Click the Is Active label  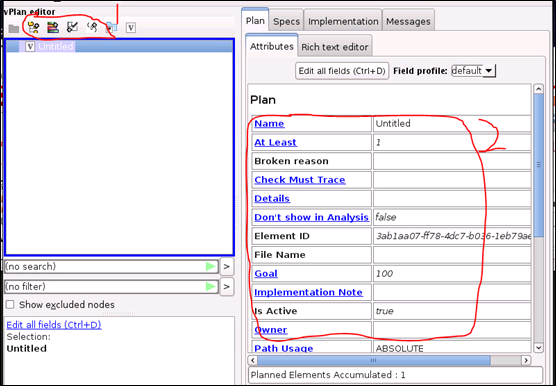click(x=276, y=311)
